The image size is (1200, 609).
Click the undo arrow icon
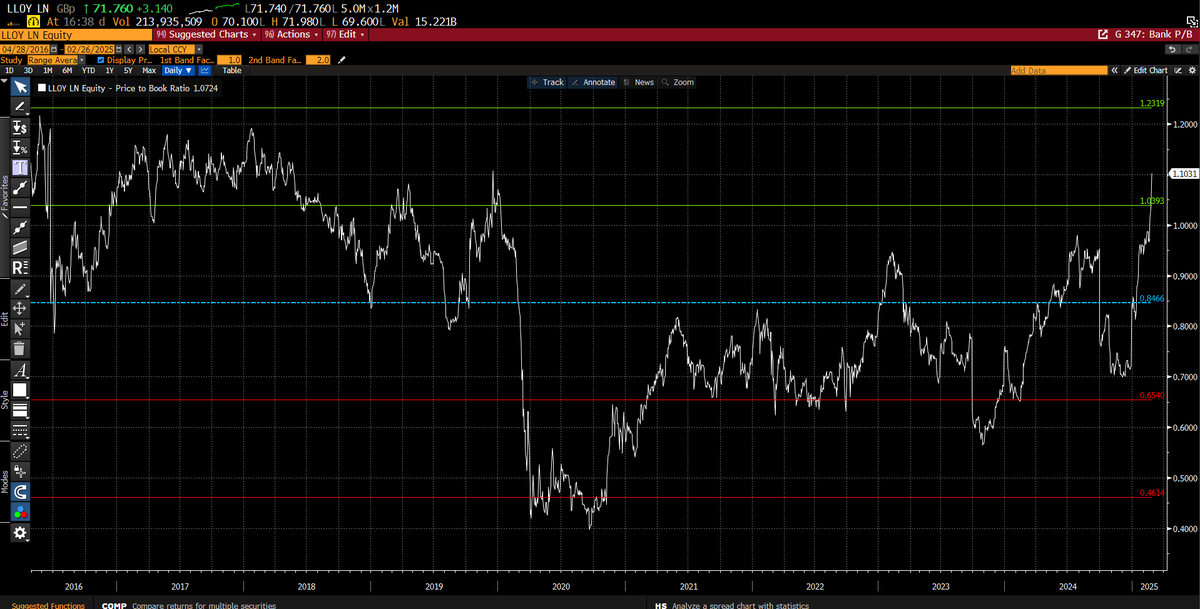tap(1172, 50)
